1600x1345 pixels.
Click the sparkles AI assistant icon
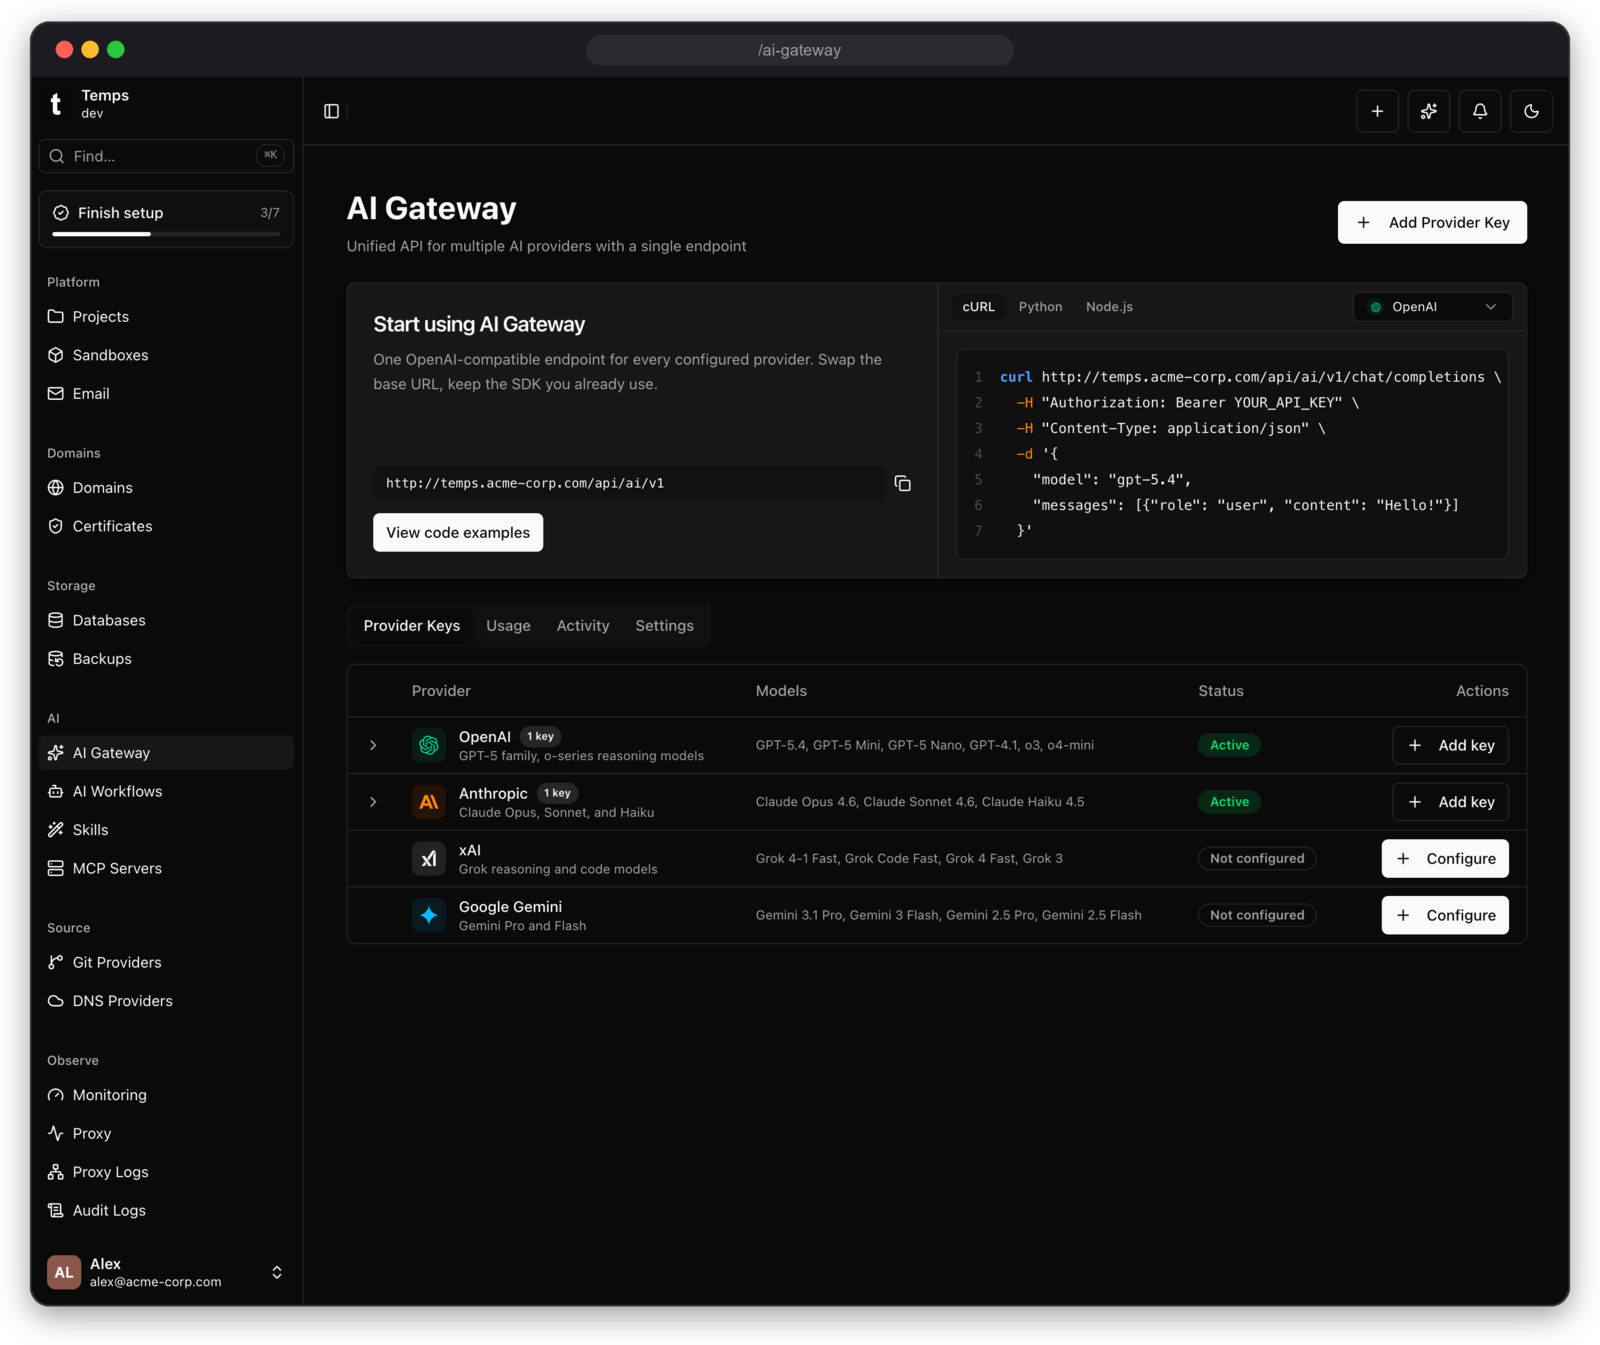(1428, 111)
